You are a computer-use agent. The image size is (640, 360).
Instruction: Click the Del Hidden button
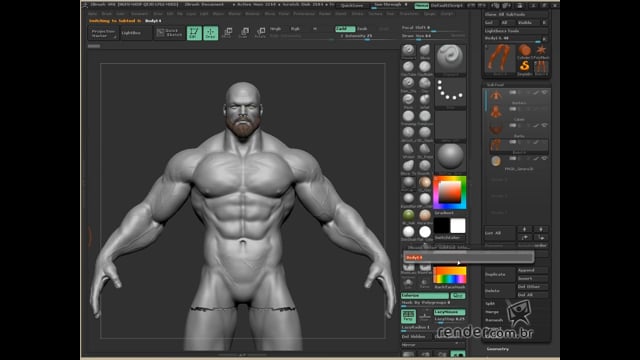click(416, 337)
